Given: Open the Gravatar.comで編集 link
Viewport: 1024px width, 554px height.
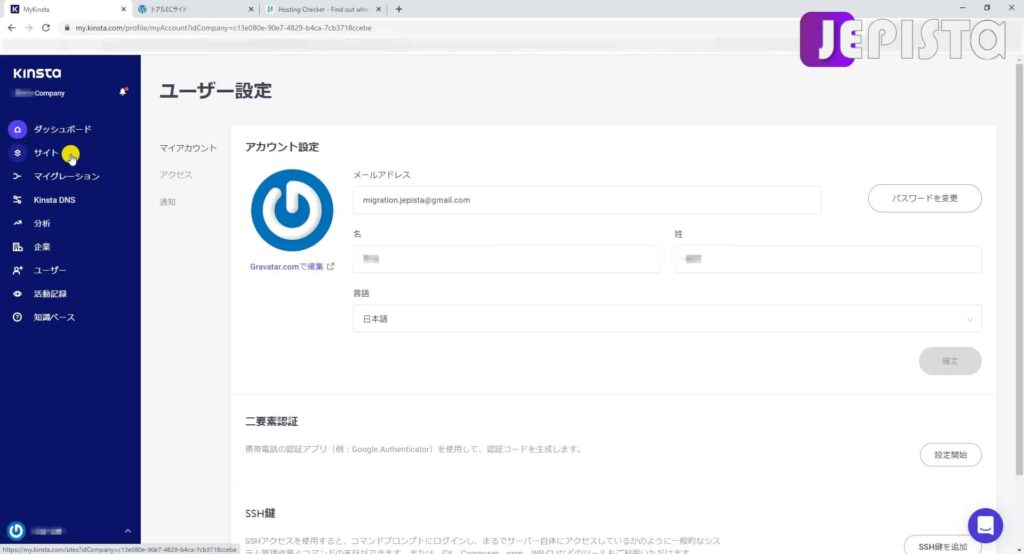Looking at the screenshot, I should 287,267.
